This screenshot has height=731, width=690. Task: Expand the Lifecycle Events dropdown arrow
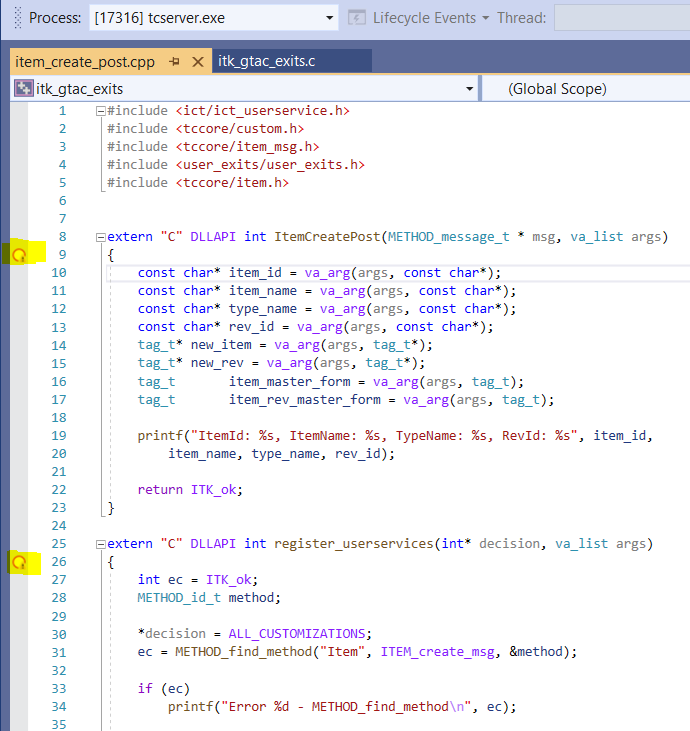(485, 18)
